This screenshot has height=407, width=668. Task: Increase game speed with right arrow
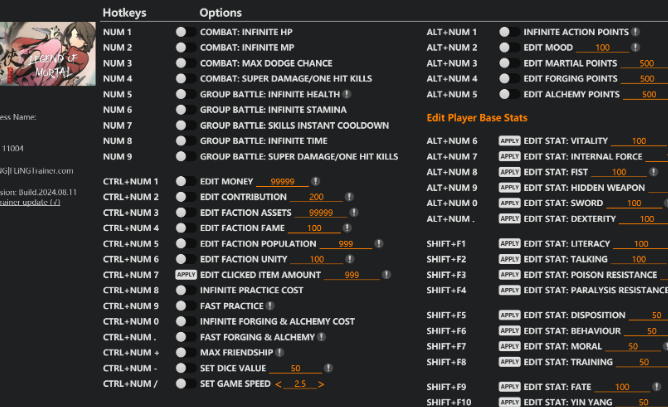point(322,384)
